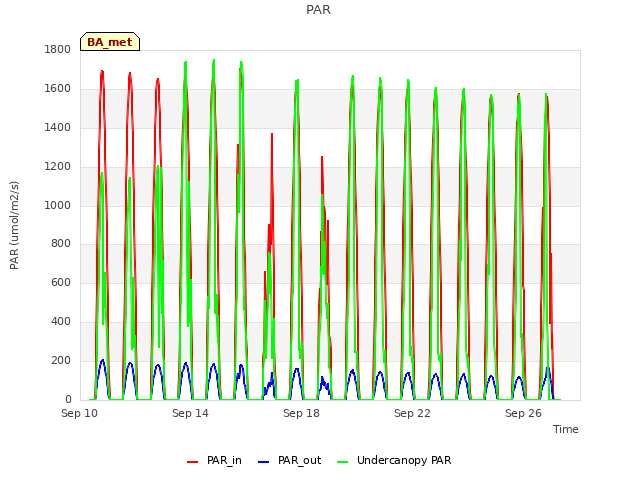
Task: Click the Sep 22 x-axis tick label
Action: point(412,413)
